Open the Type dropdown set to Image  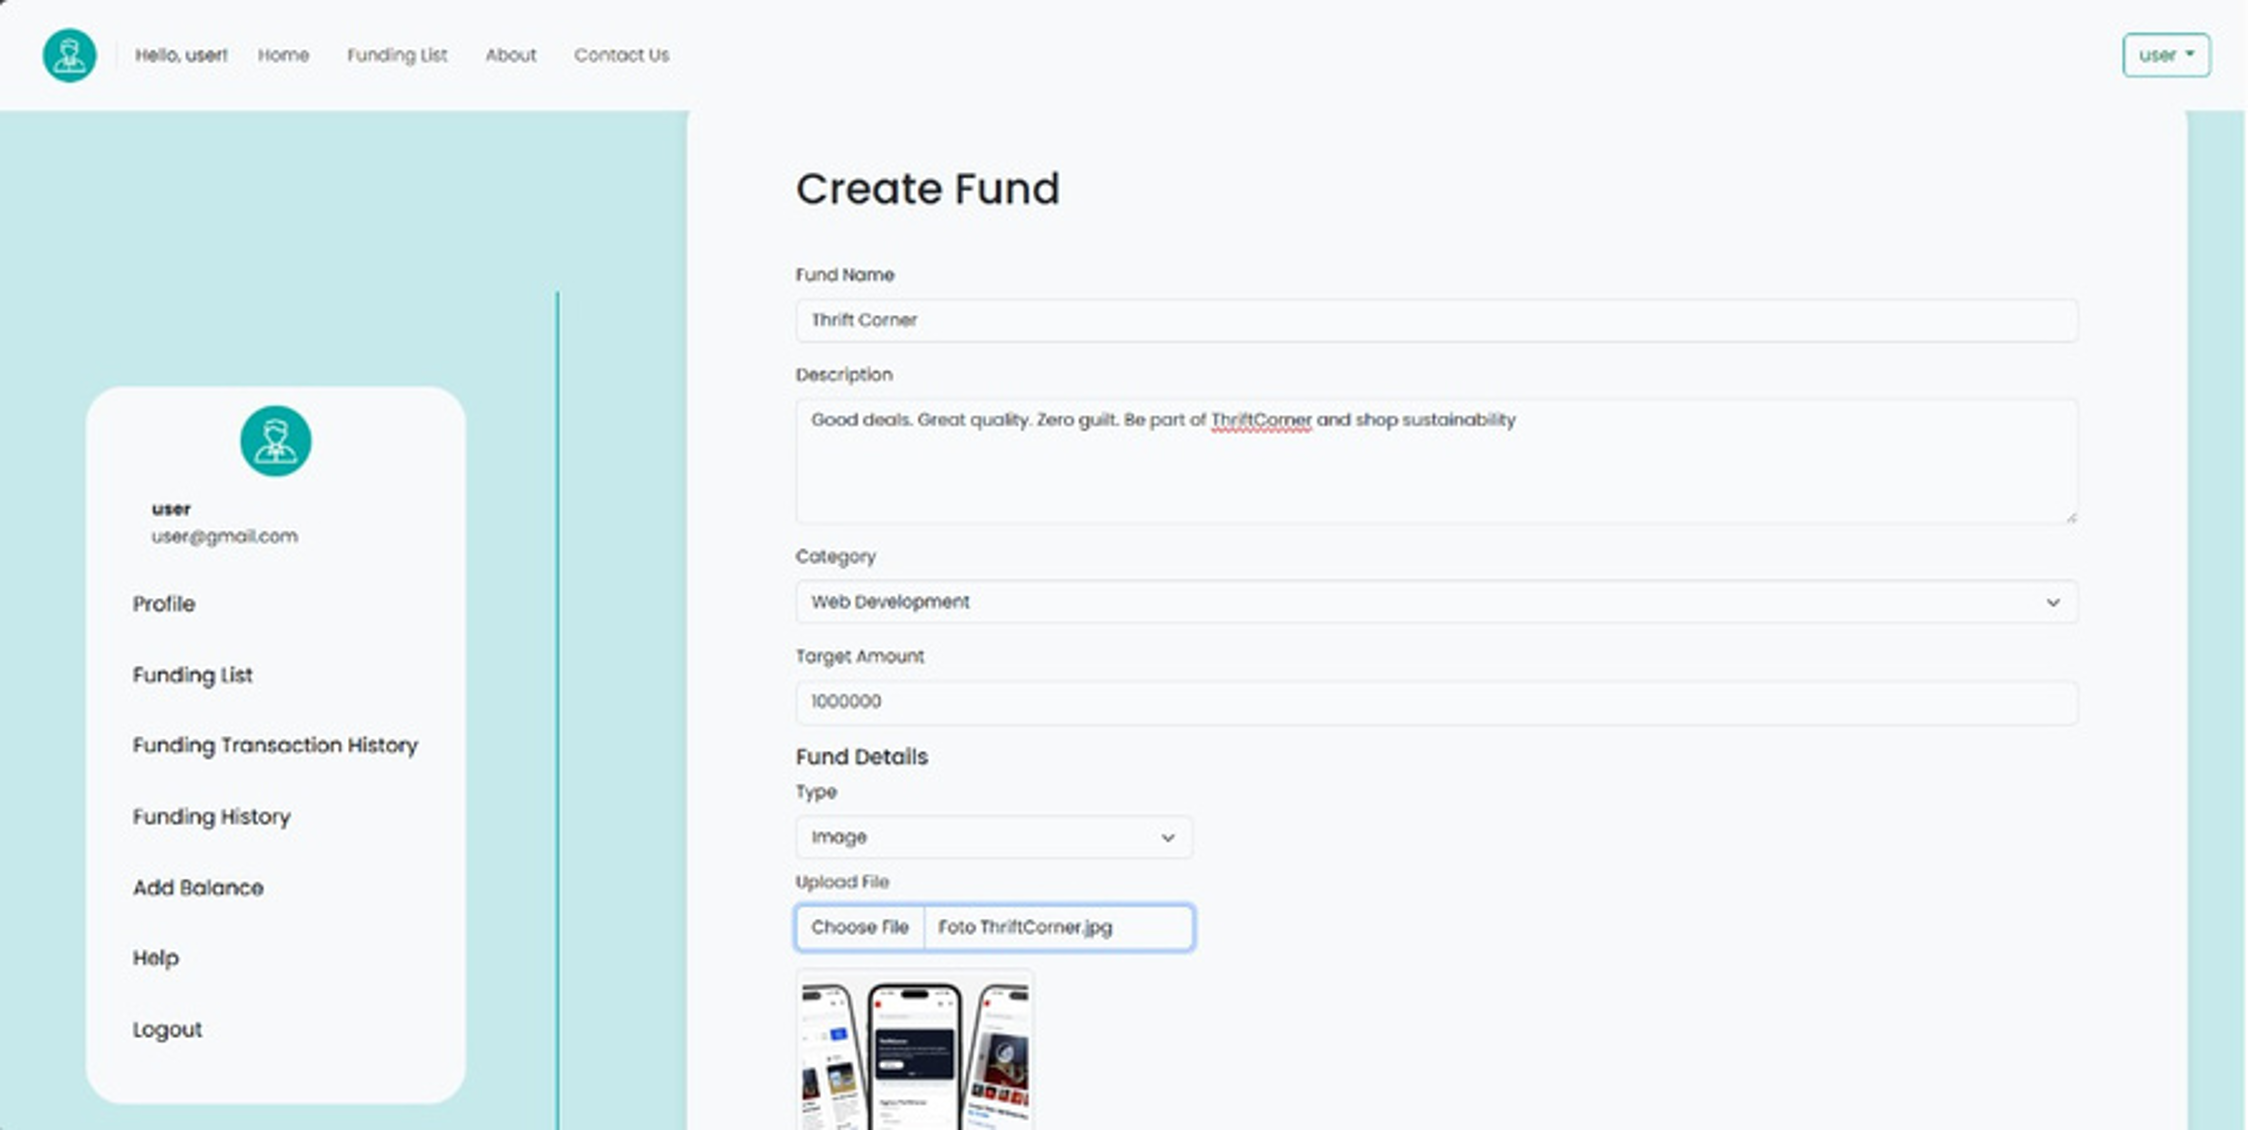pyautogui.click(x=993, y=837)
